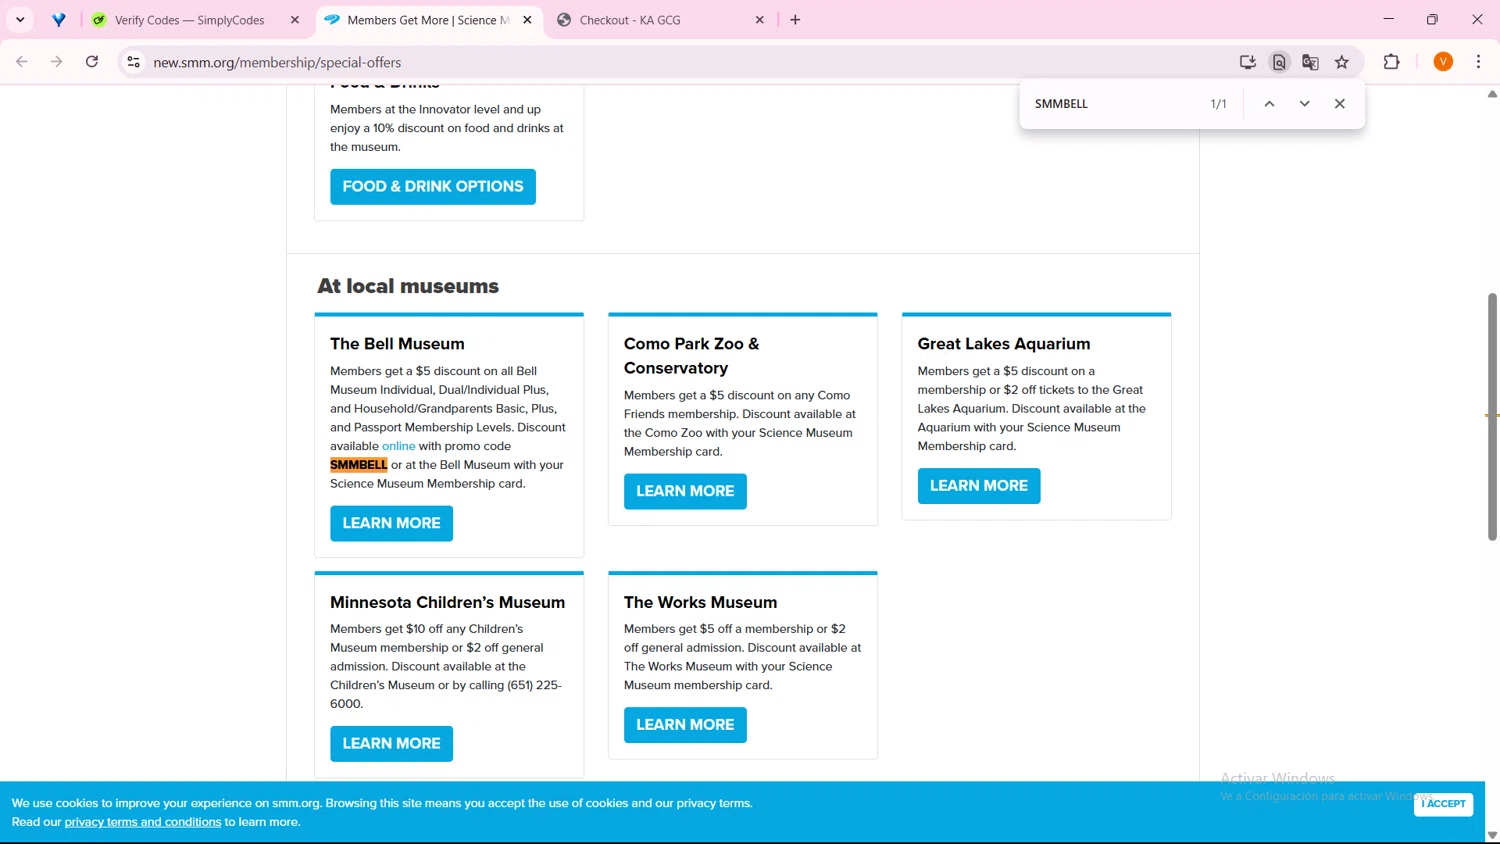Reload the current page
The height and width of the screenshot is (844, 1500).
(x=92, y=62)
